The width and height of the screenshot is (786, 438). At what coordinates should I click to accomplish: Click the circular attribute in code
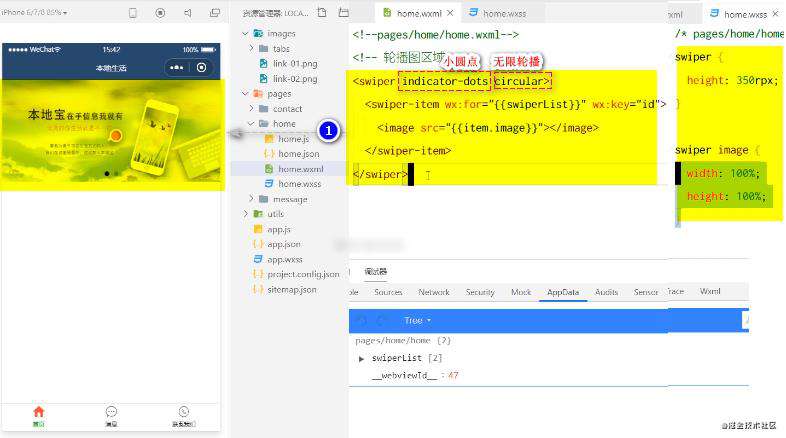tap(519, 81)
